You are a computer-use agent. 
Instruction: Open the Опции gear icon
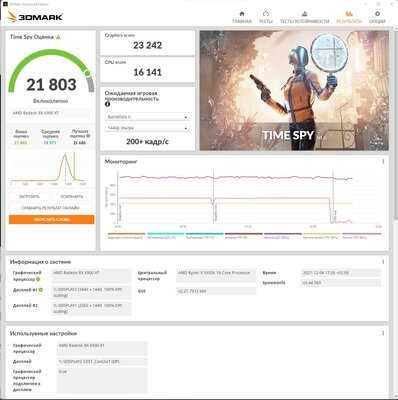(x=377, y=14)
